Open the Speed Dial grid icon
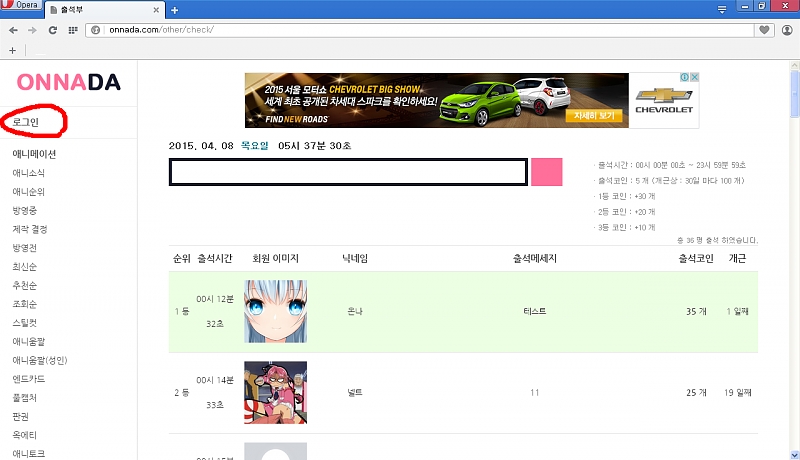800x460 pixels. coord(73,30)
